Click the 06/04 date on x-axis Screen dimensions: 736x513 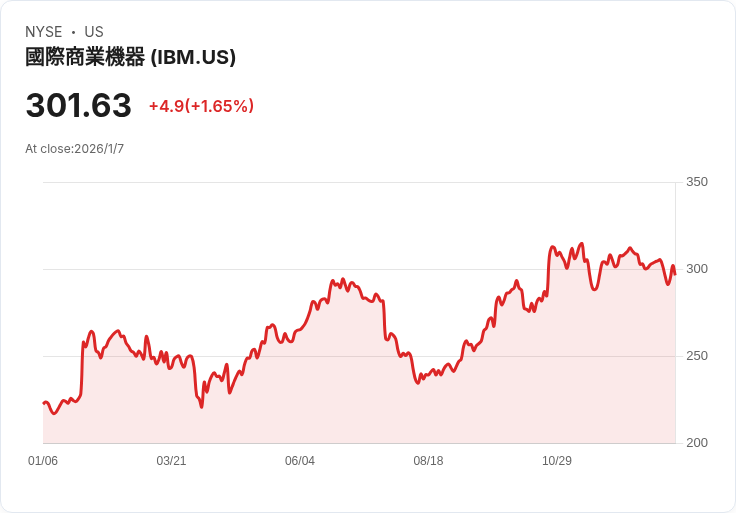point(300,461)
